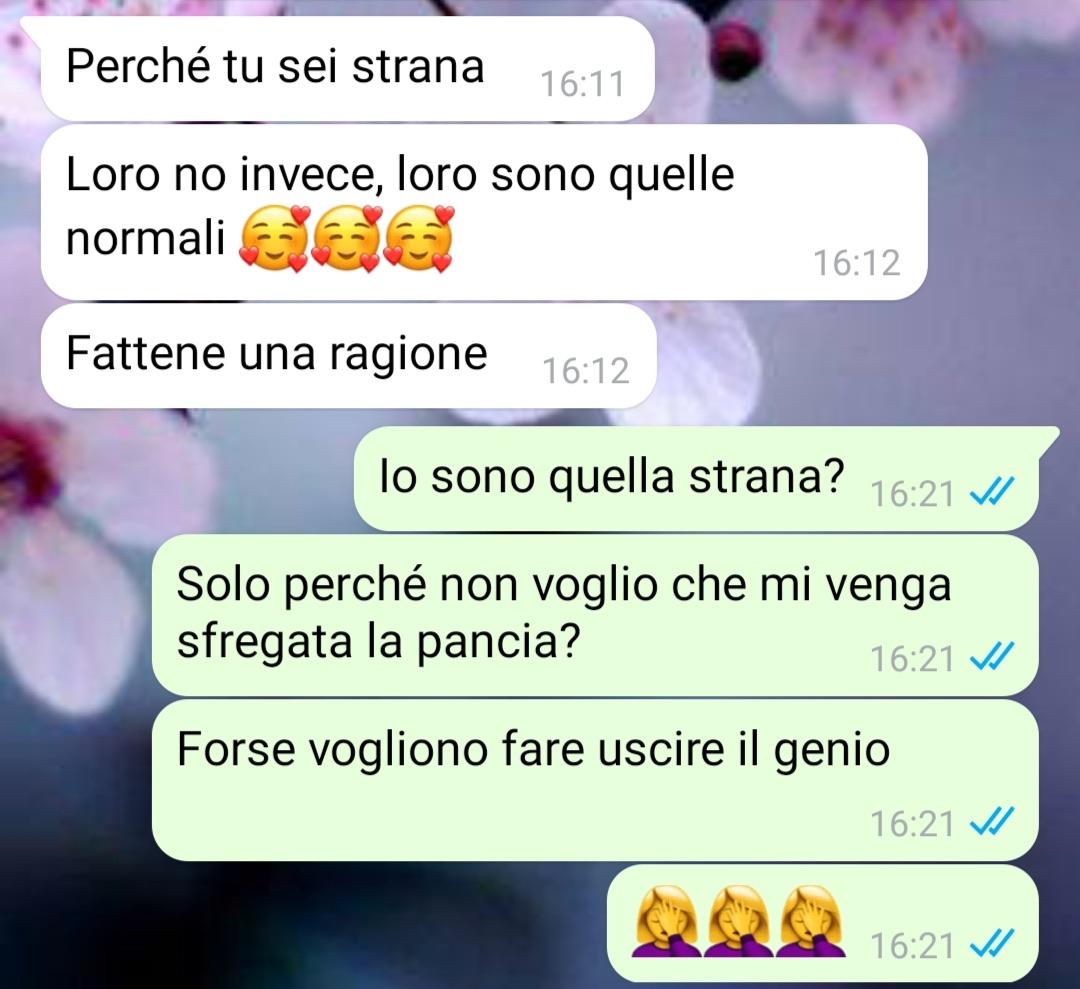Image resolution: width=1080 pixels, height=989 pixels.
Task: Select the 'Io sono quella strana?' message
Action: [x=697, y=479]
